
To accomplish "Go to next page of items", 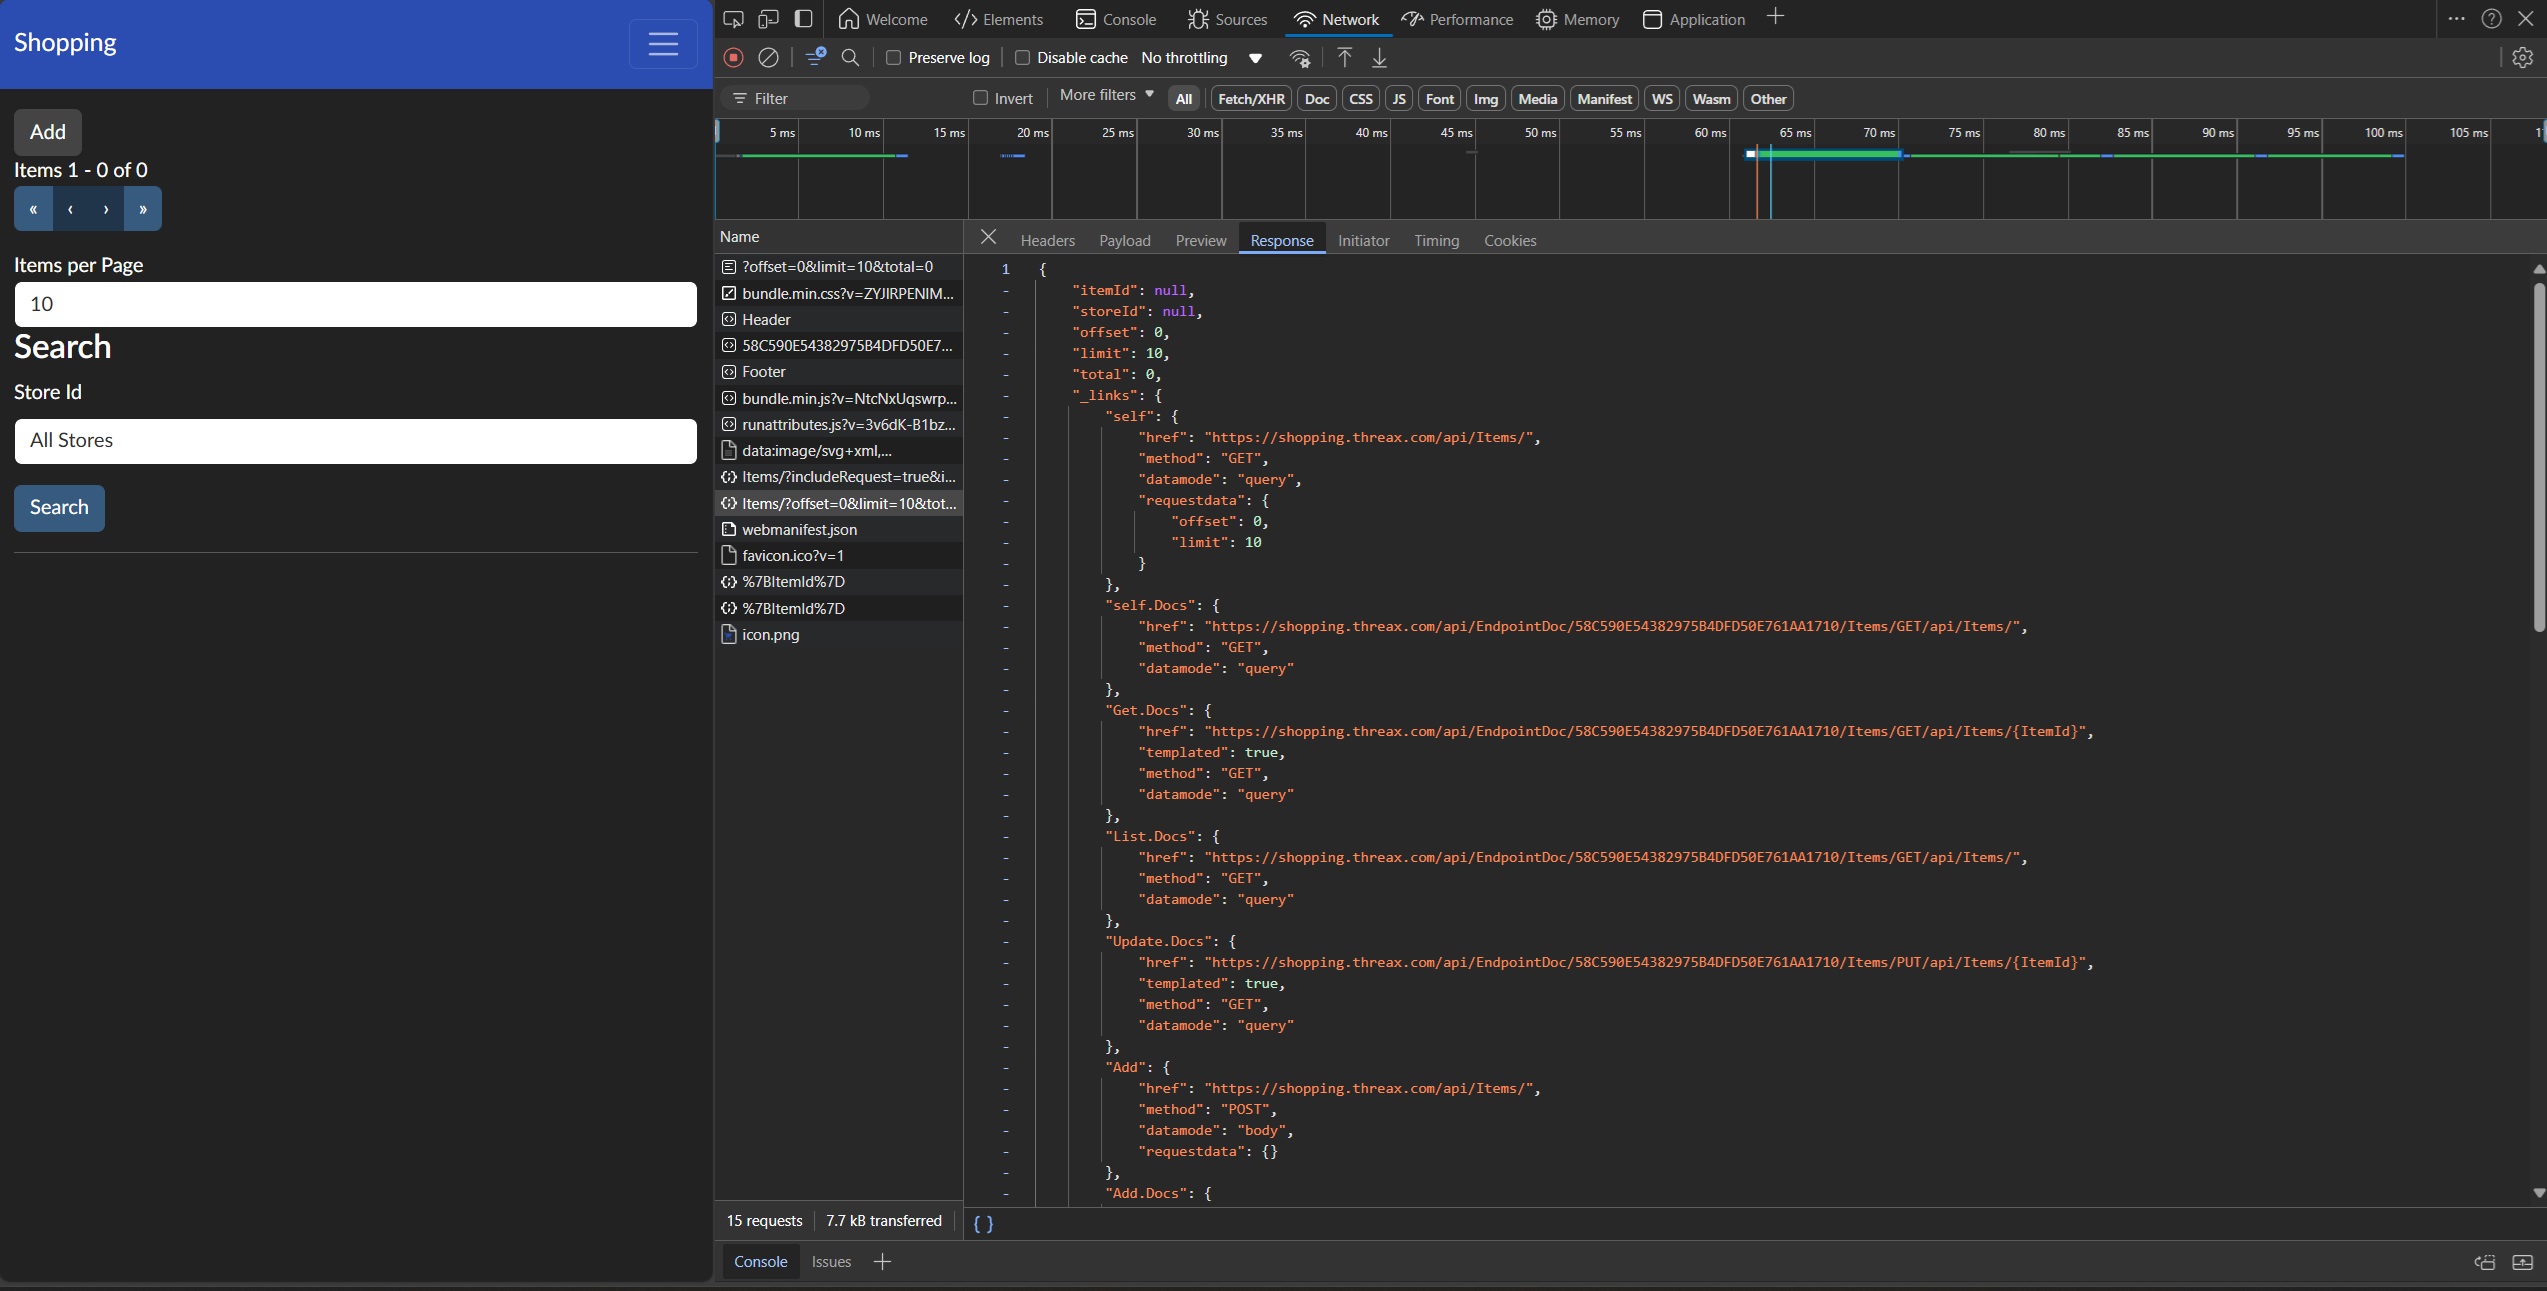I will [x=106, y=209].
